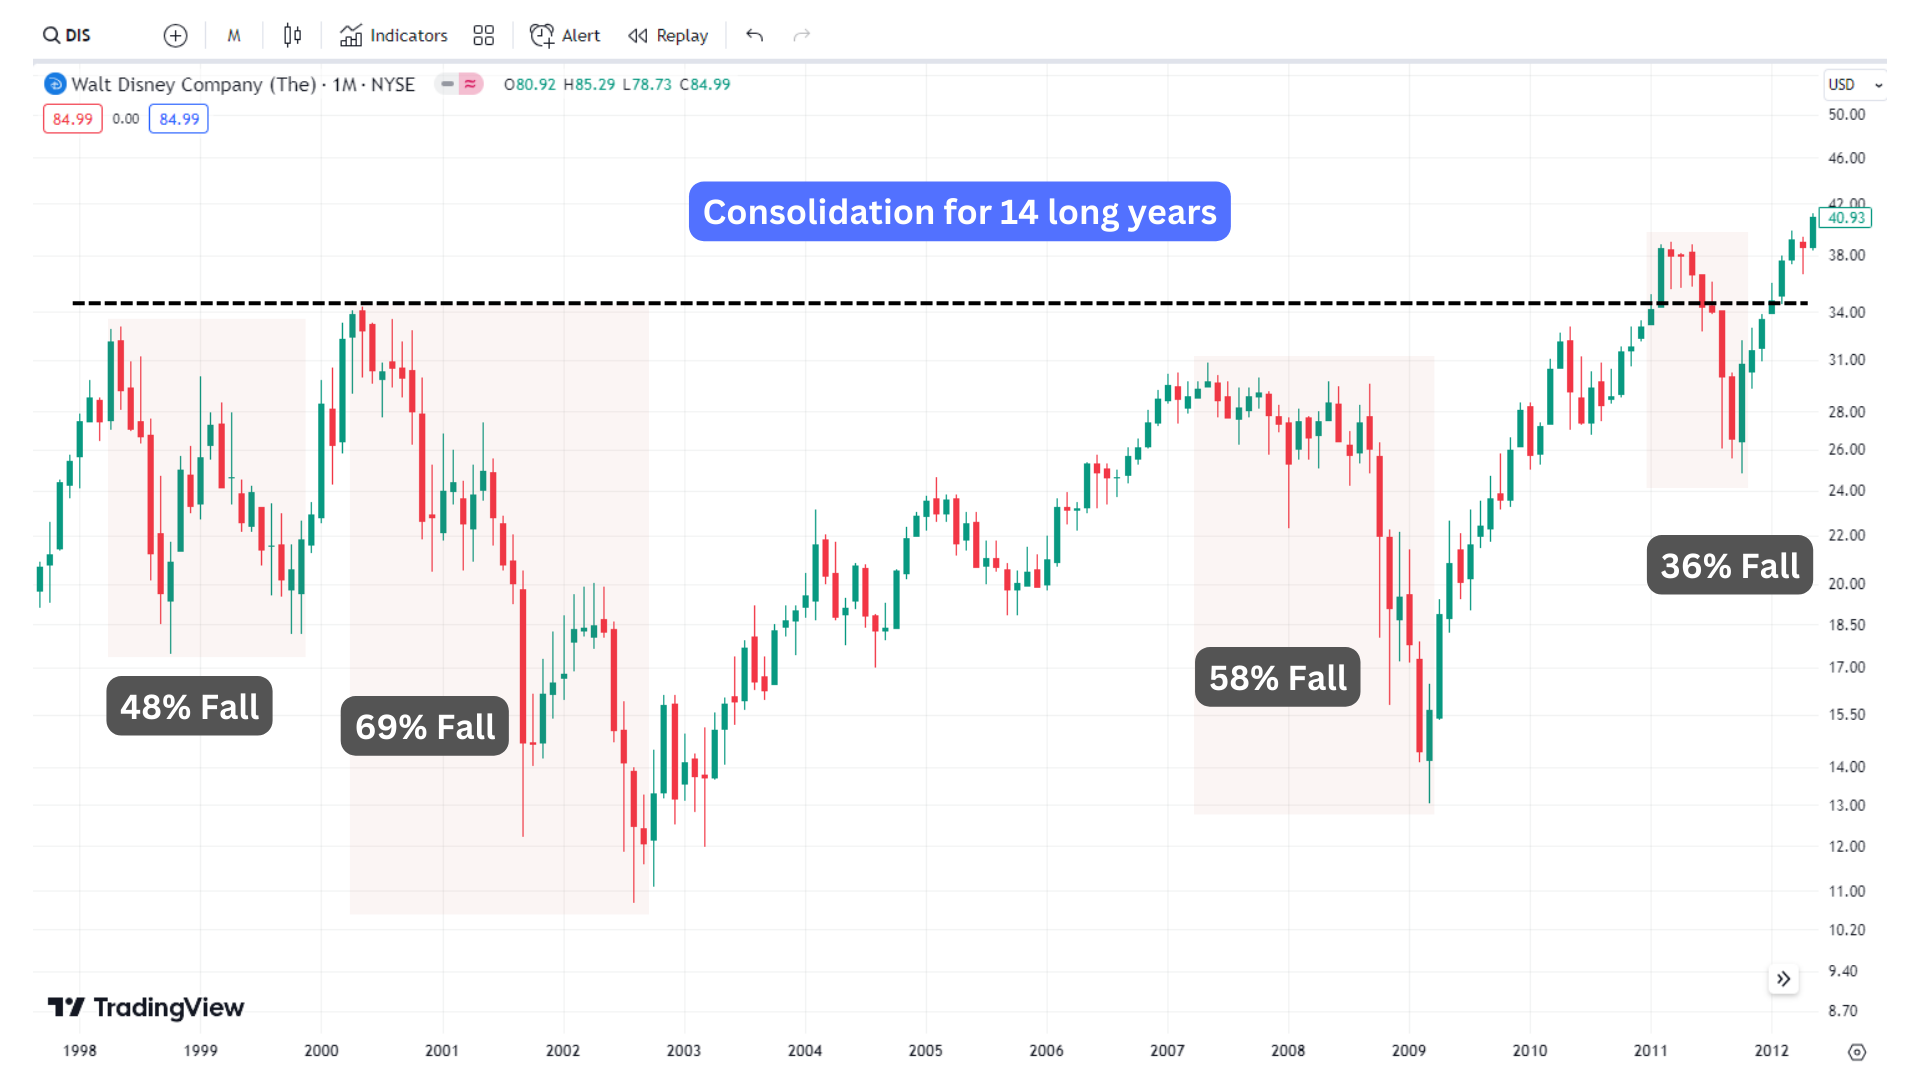Redo the last chart action

(801, 35)
